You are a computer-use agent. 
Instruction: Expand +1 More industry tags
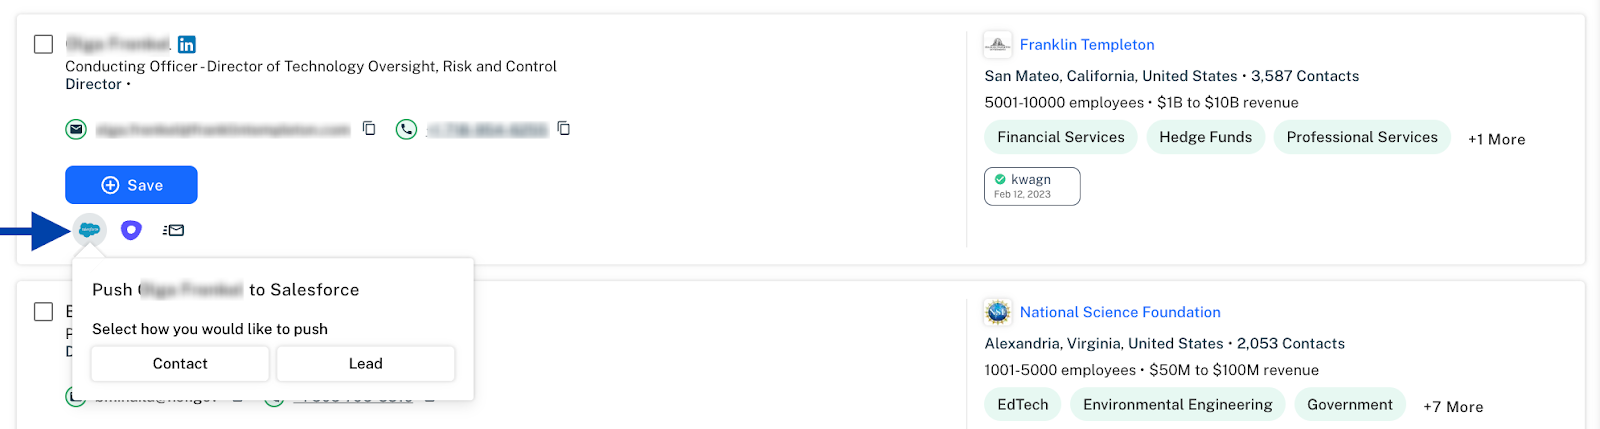pyautogui.click(x=1497, y=139)
